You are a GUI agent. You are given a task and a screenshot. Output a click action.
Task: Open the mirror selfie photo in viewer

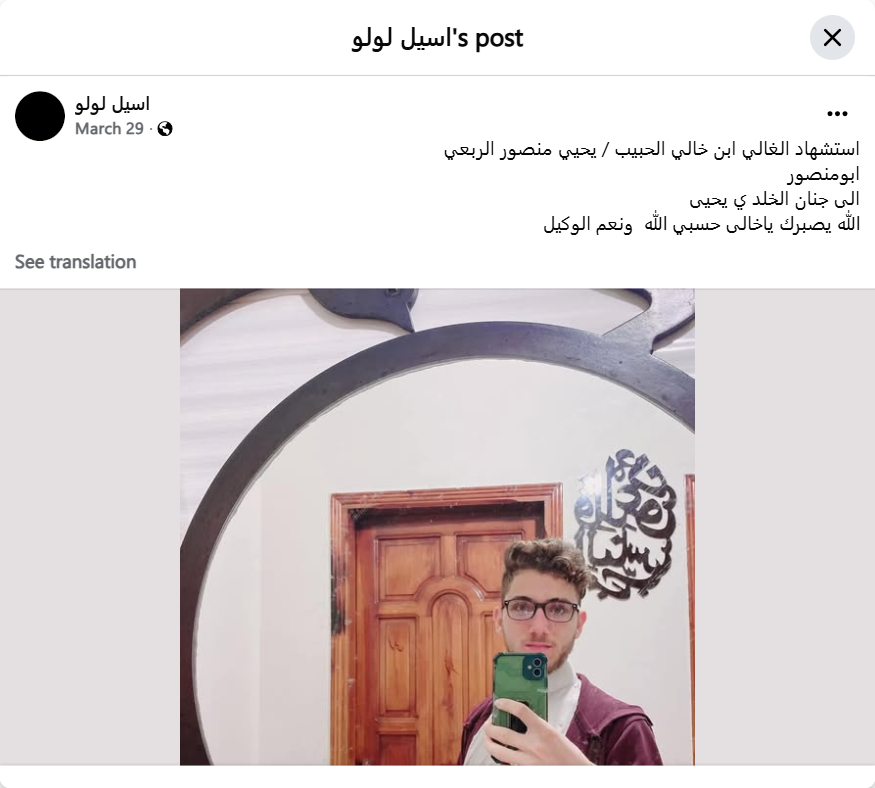[x=437, y=526]
